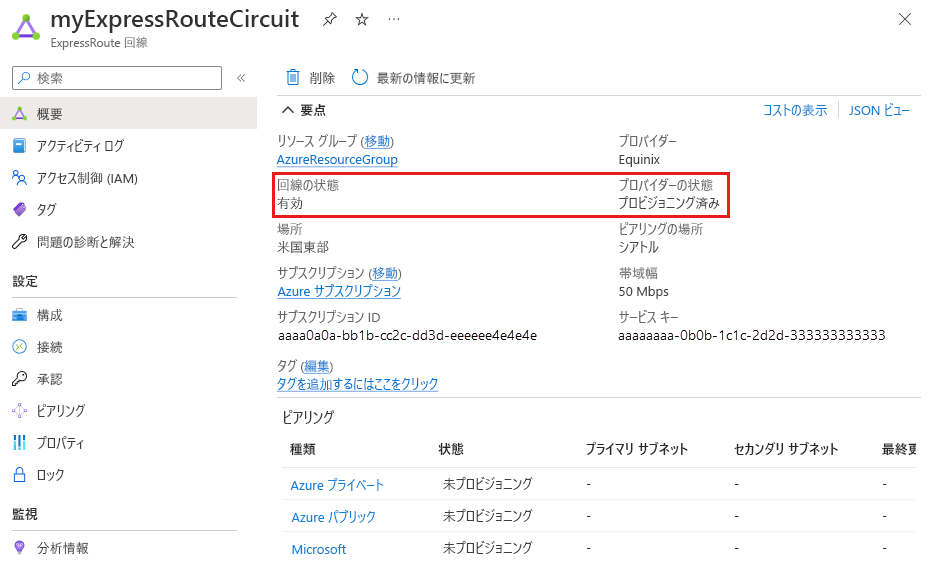Click the 概要 triangle icon
942x561 pixels.
tap(19, 114)
